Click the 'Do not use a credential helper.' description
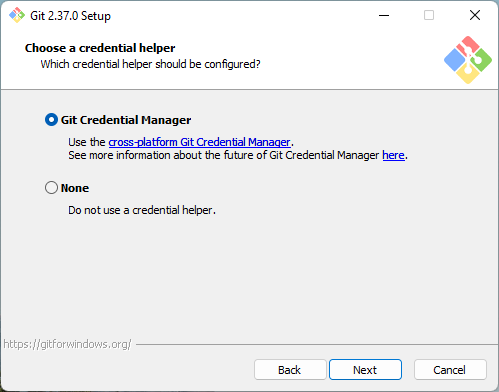The width and height of the screenshot is (499, 392). pos(142,210)
